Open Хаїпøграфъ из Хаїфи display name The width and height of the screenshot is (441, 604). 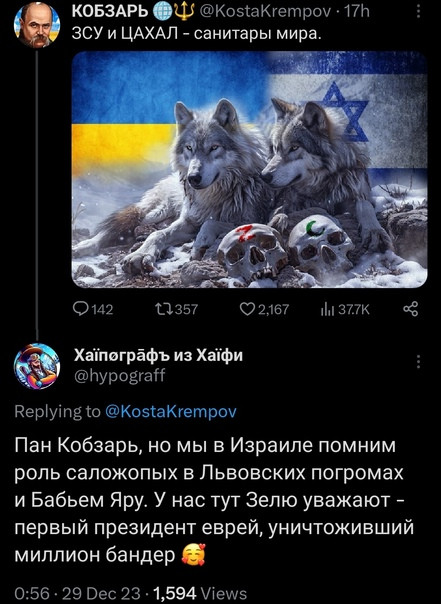pyautogui.click(x=158, y=355)
